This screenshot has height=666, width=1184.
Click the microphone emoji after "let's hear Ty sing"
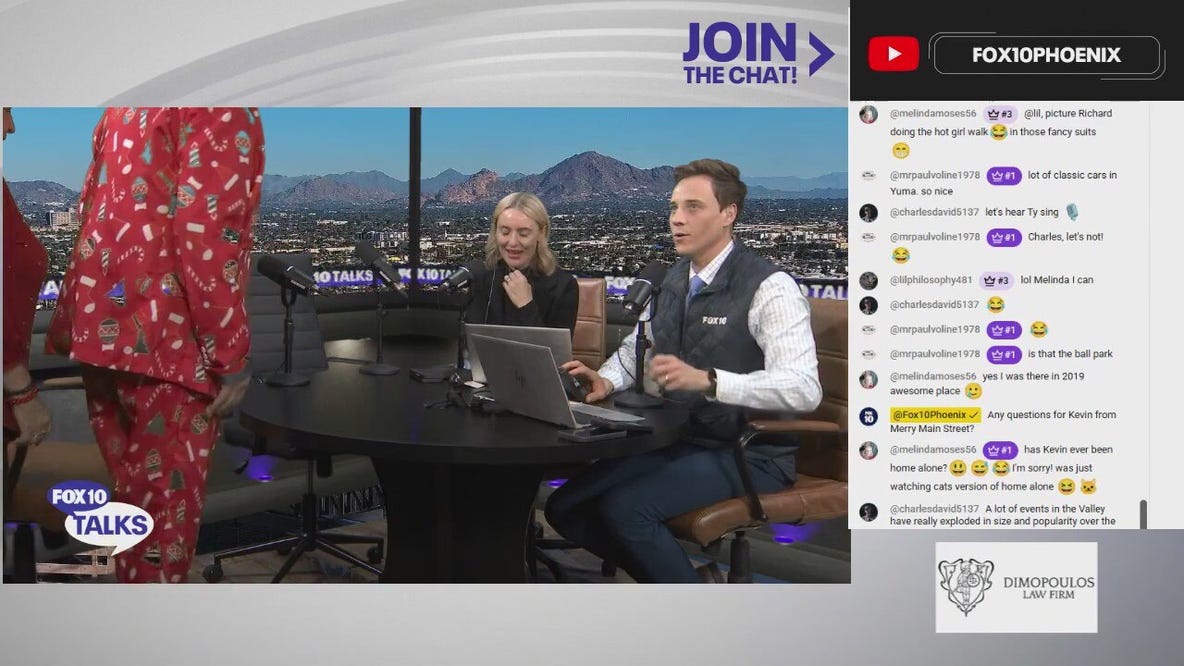[x=1072, y=212]
